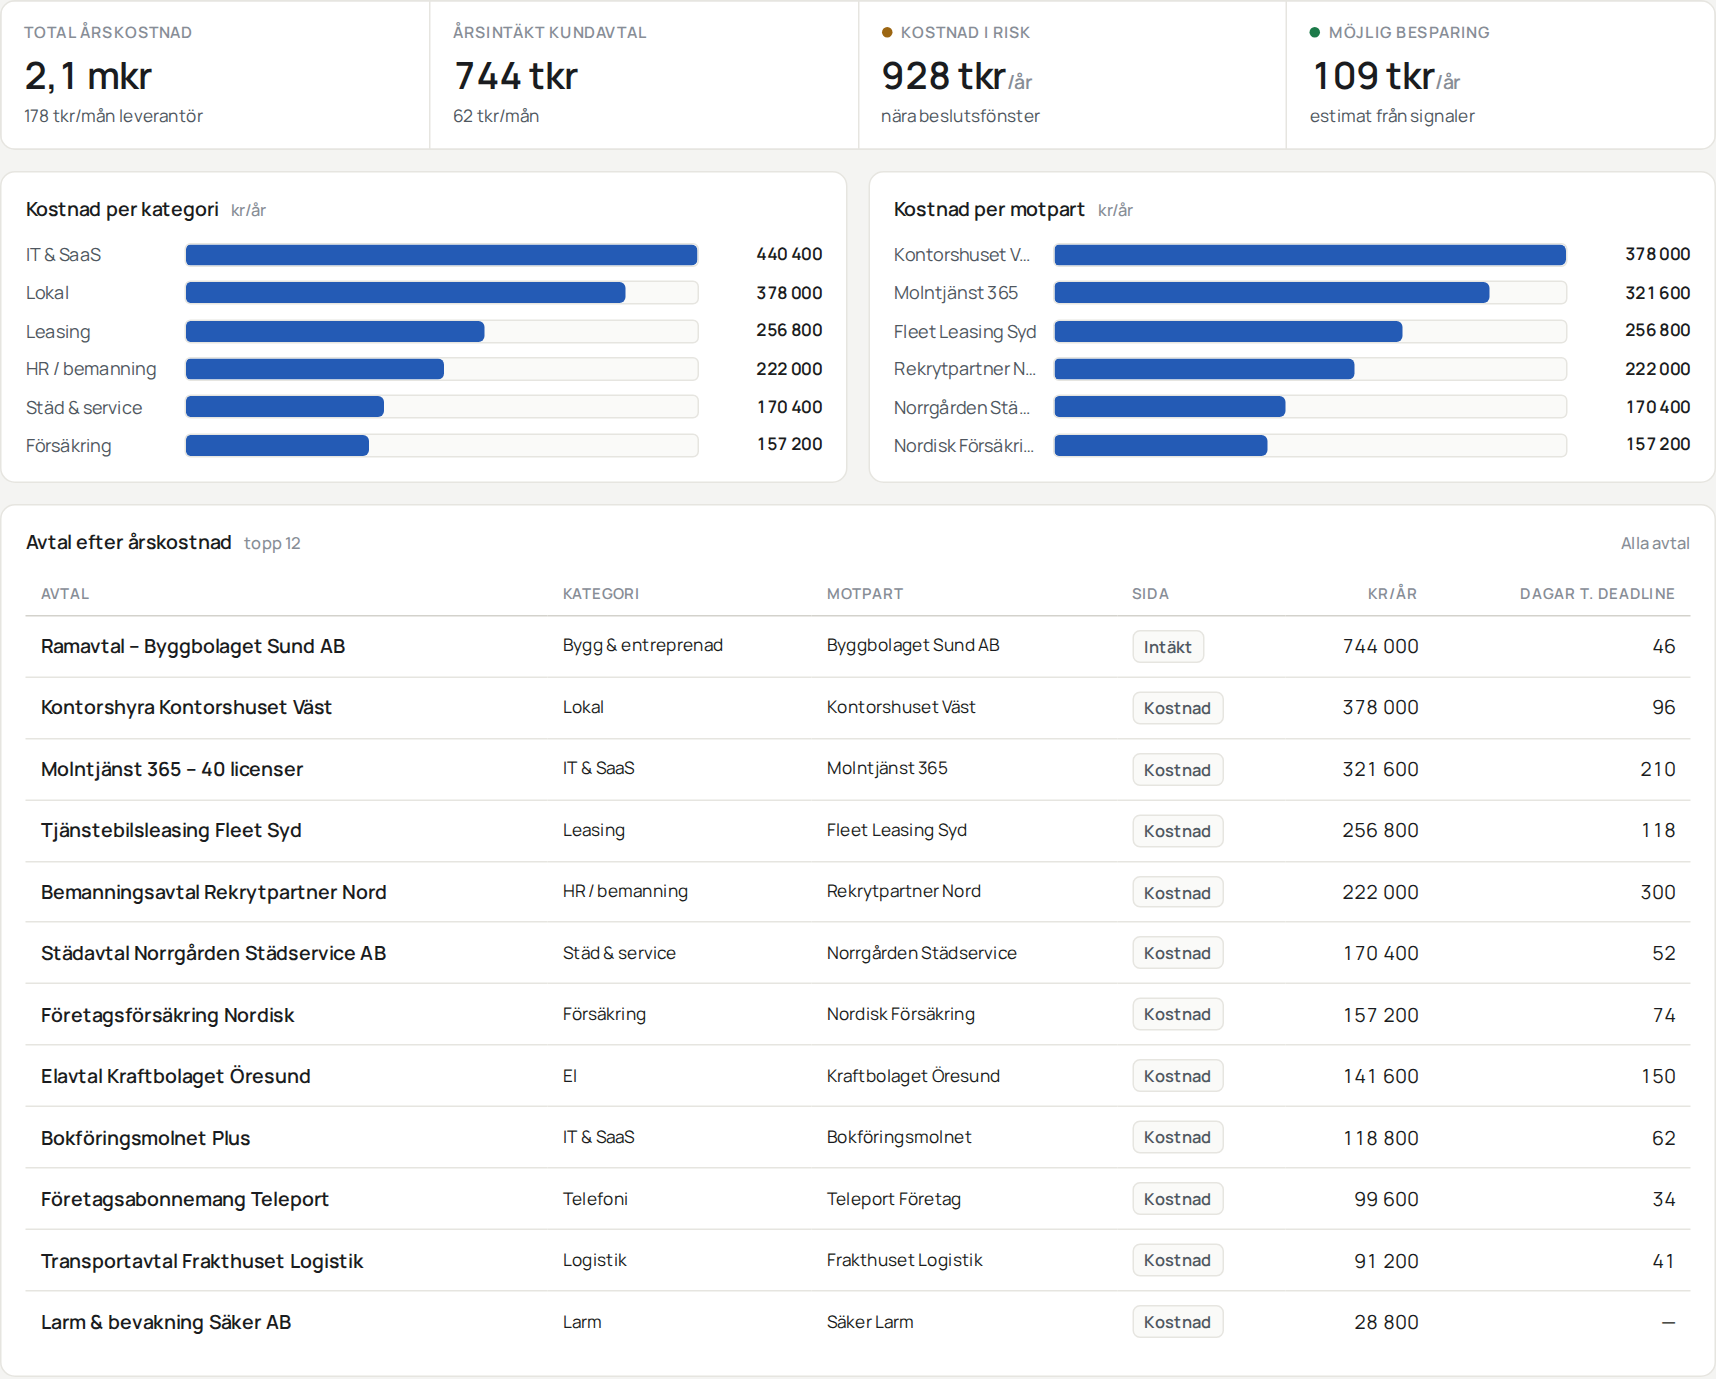Click the Byggbolaget Sund AB motpart cell
1716x1379 pixels.
tap(913, 645)
